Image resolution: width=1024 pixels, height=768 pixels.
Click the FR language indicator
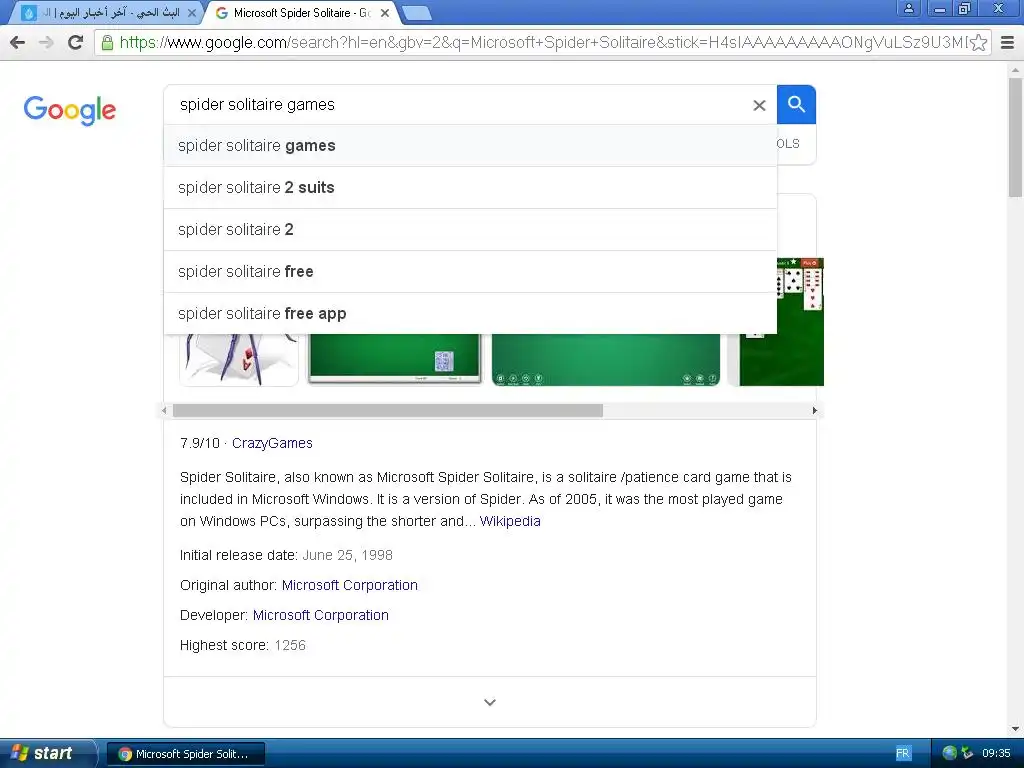(903, 754)
